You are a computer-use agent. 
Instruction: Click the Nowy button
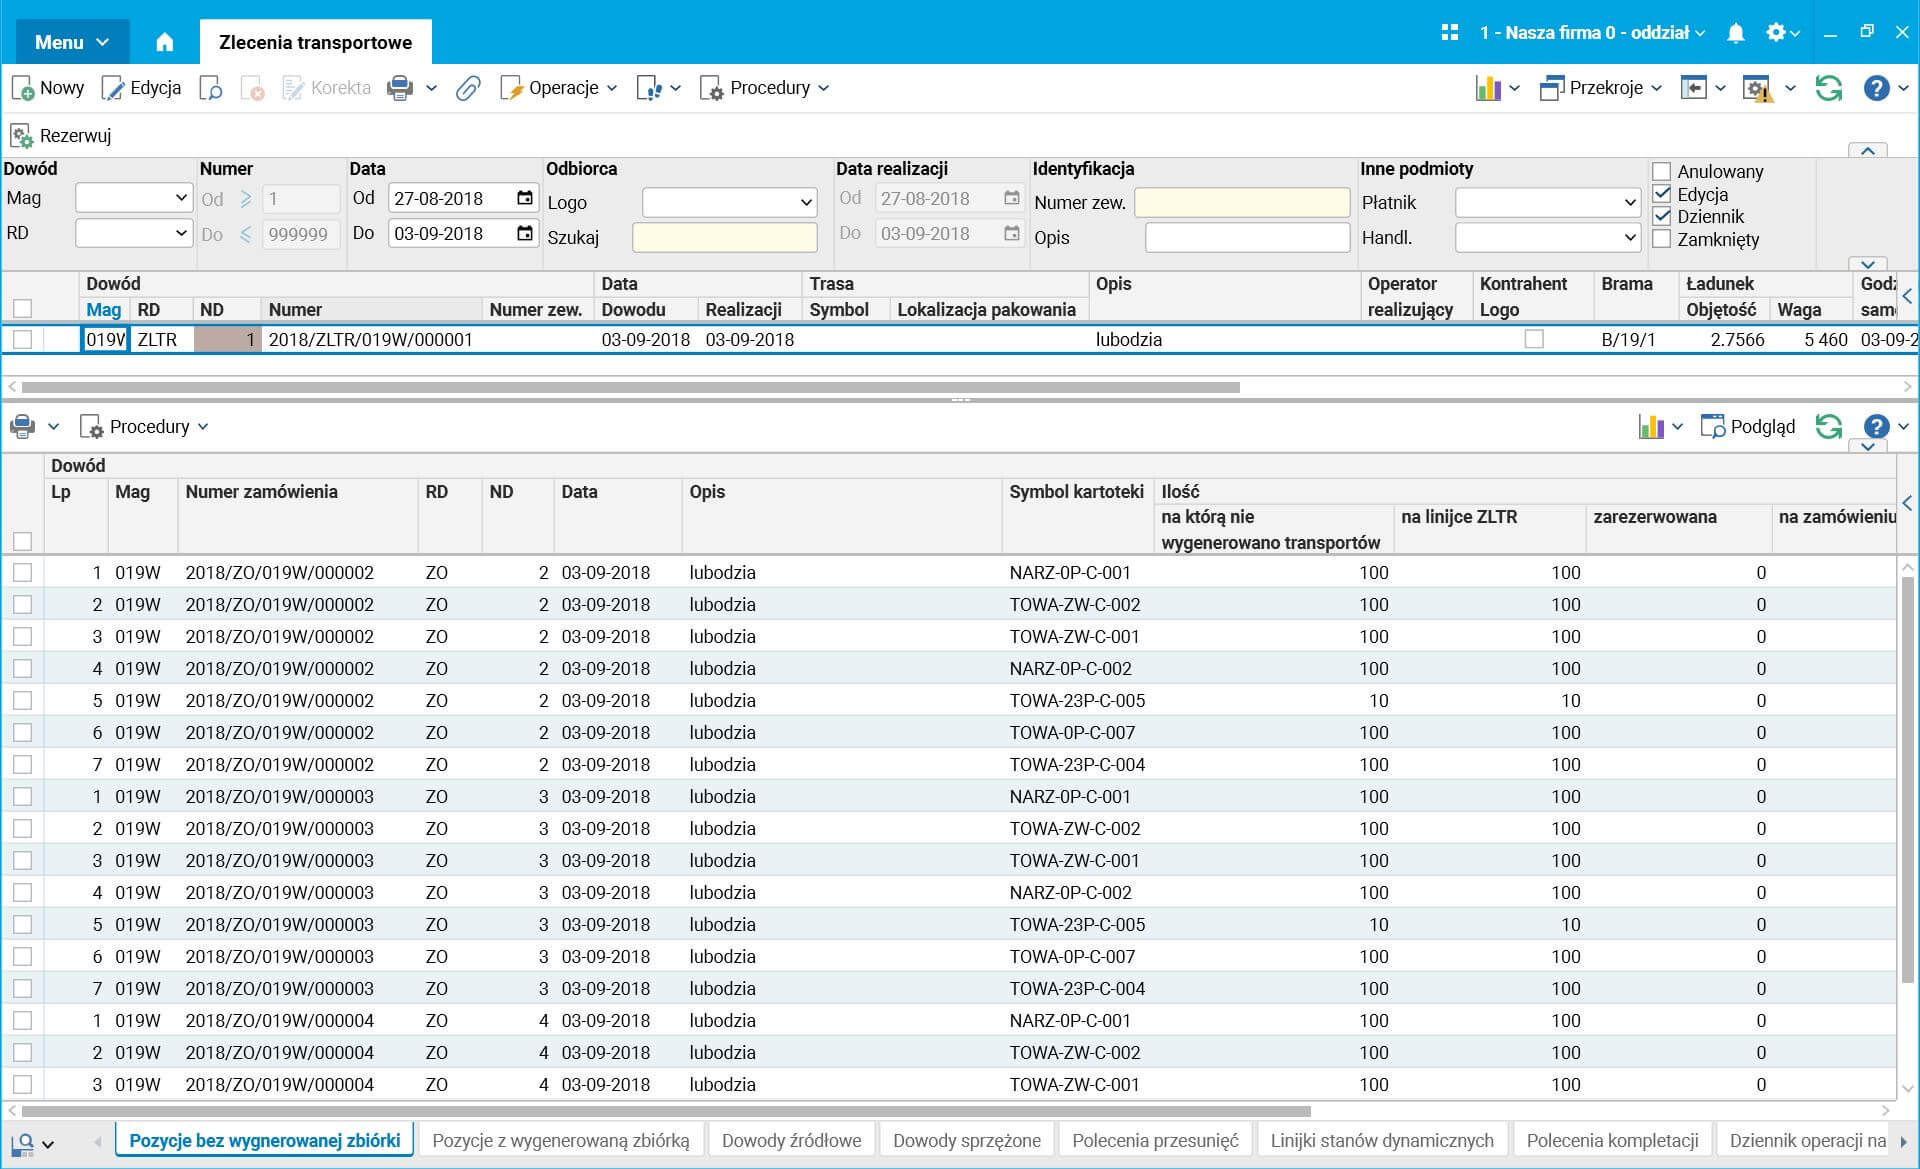(x=48, y=88)
